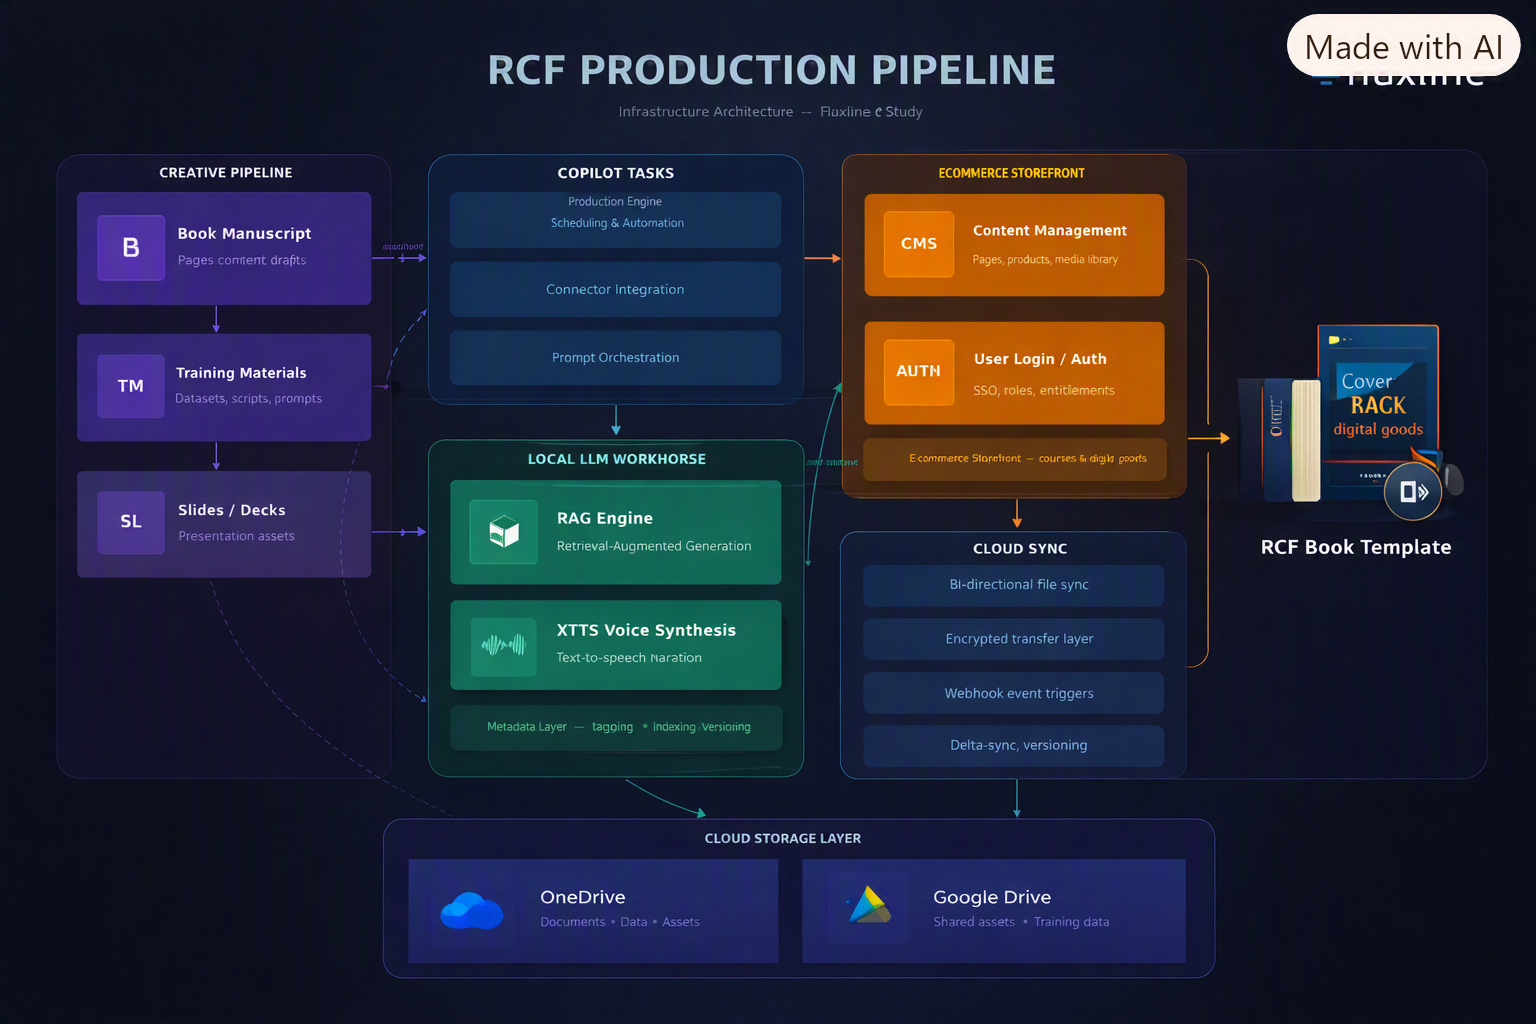Click the blue OneDrive cloud icon

472,909
